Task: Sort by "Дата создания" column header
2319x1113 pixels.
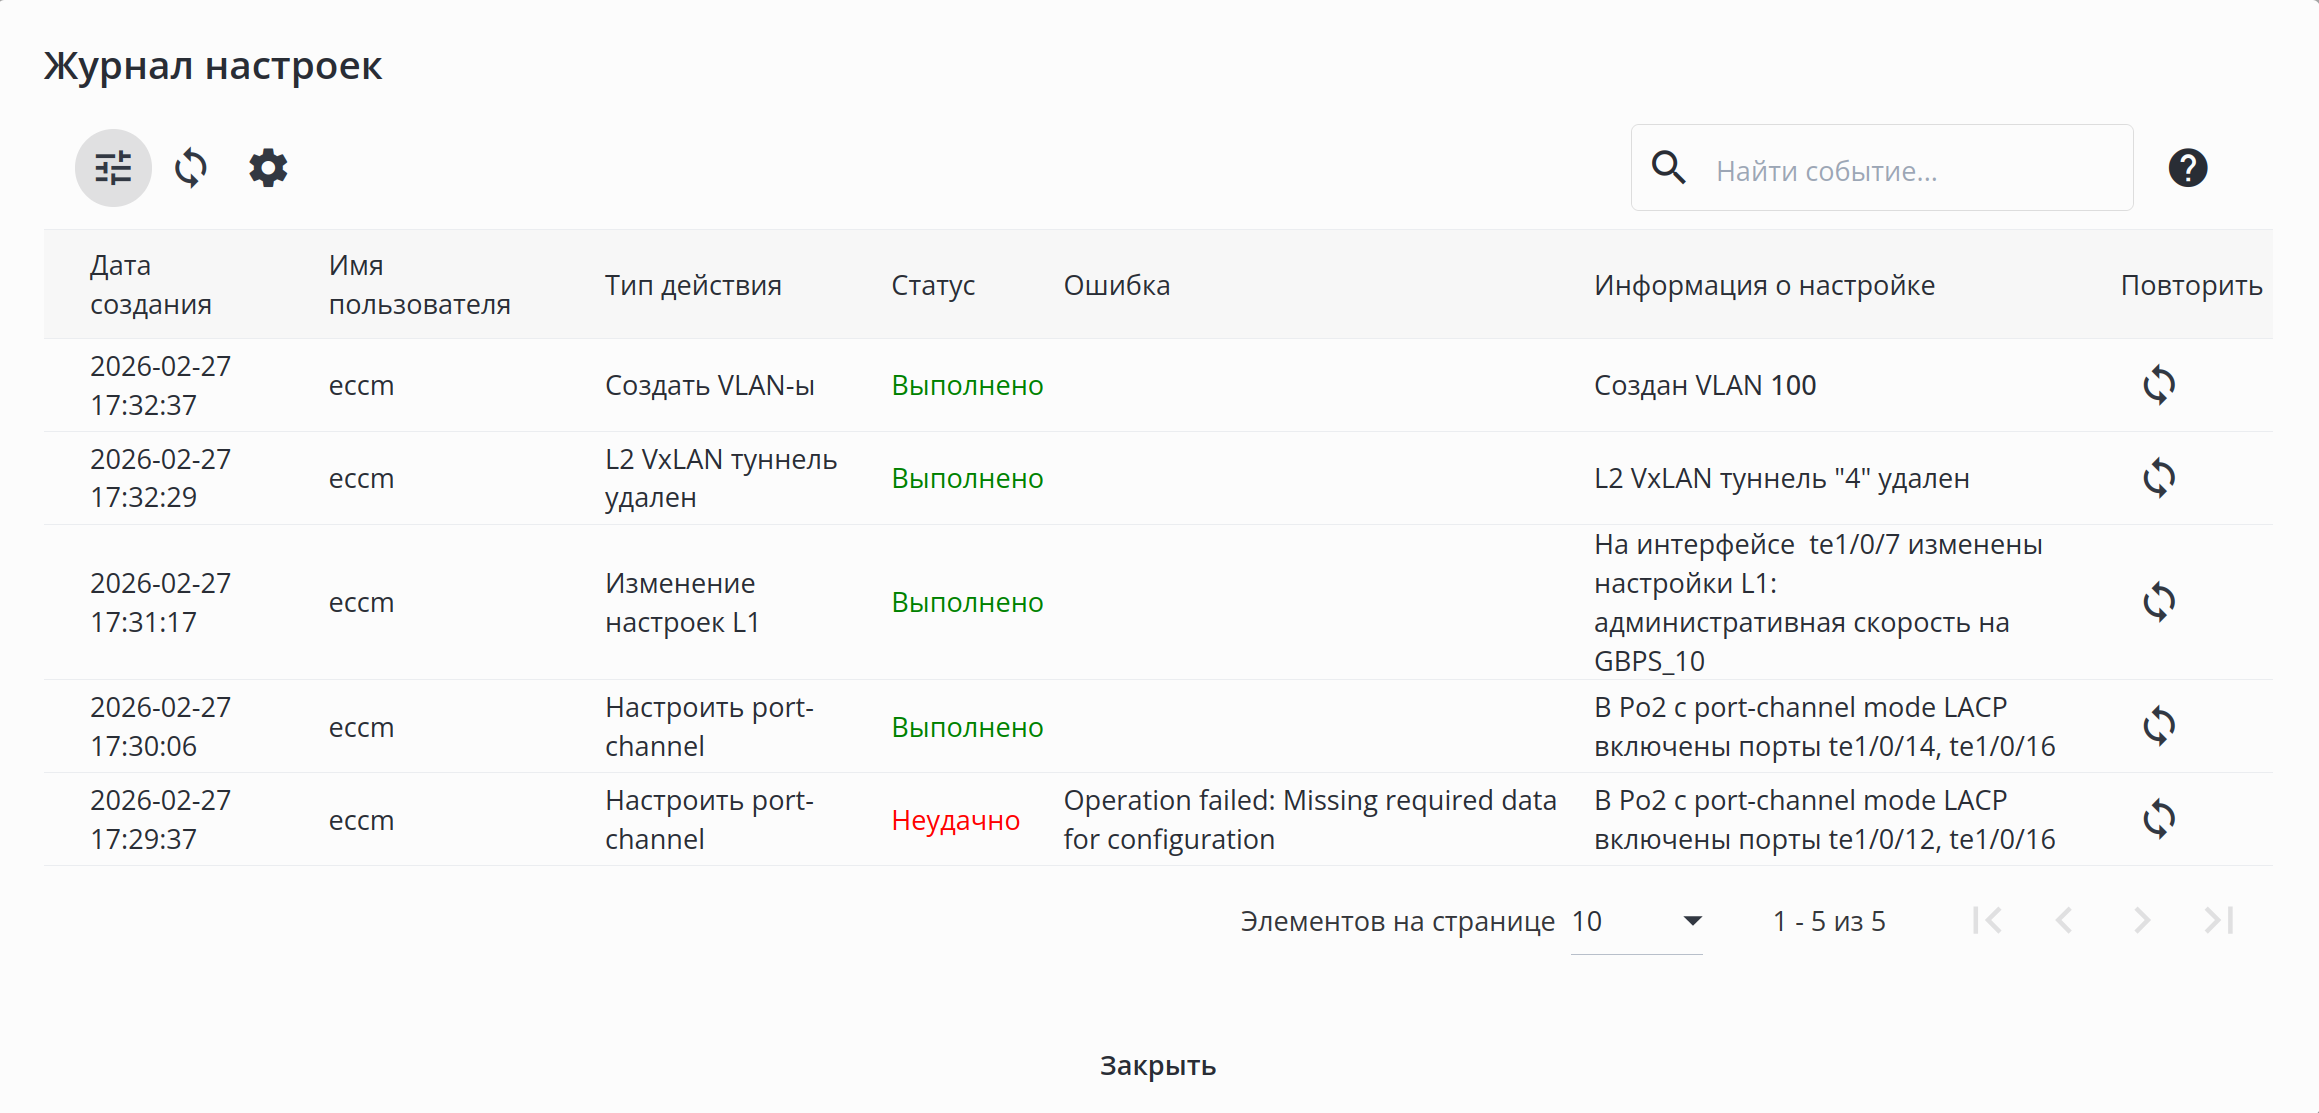Action: [x=150, y=285]
